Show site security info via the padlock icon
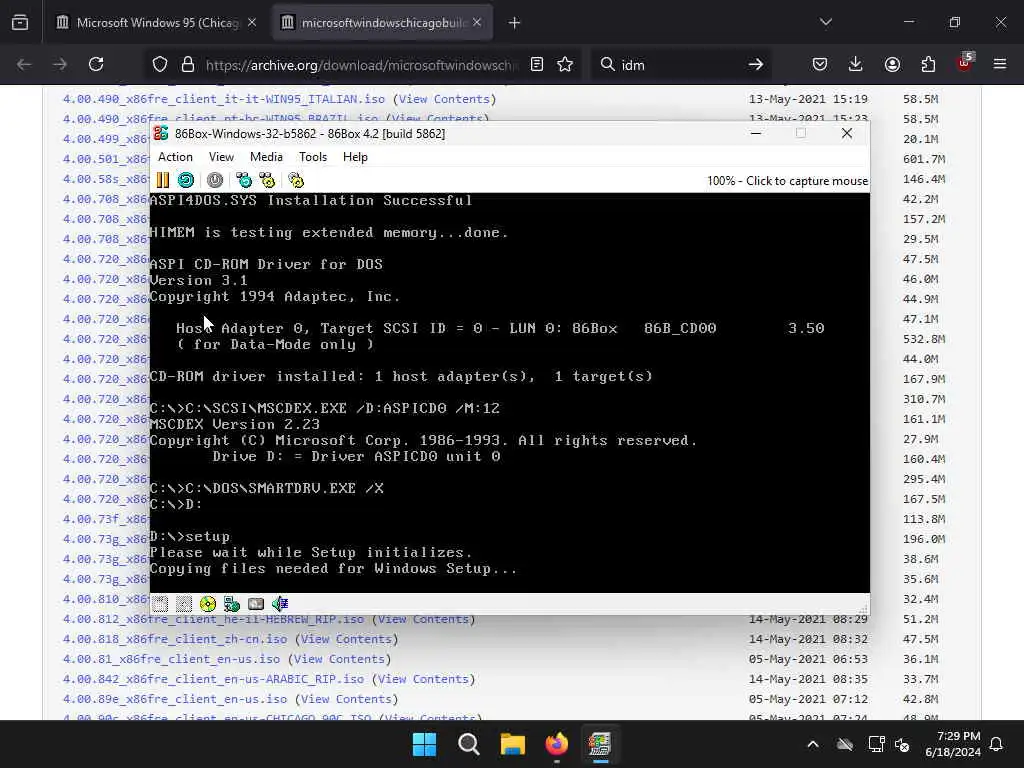The image size is (1024, 768). click(x=188, y=64)
